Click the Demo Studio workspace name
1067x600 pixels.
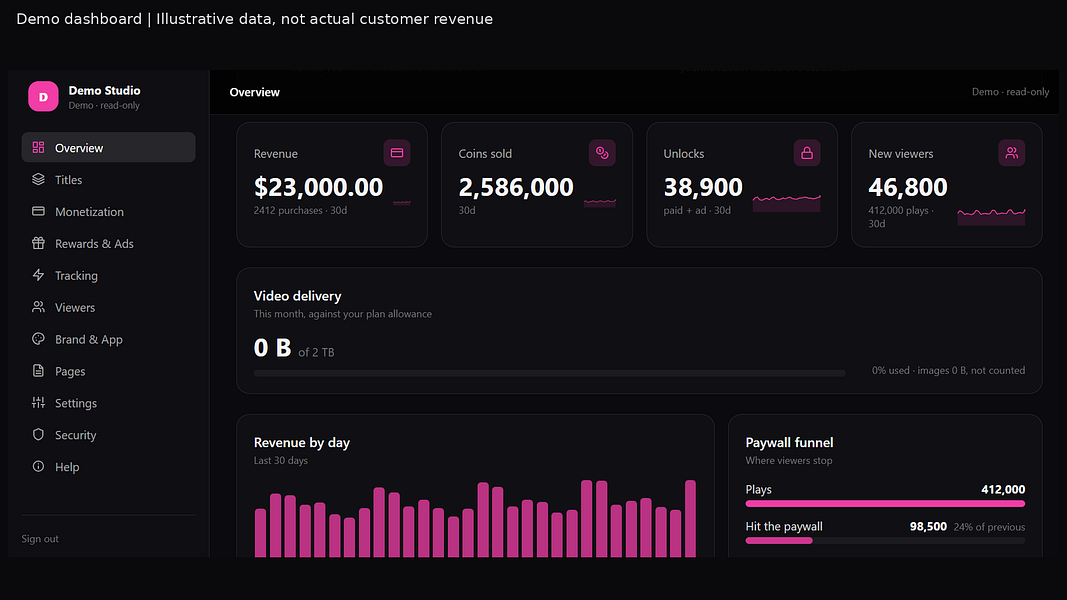104,90
